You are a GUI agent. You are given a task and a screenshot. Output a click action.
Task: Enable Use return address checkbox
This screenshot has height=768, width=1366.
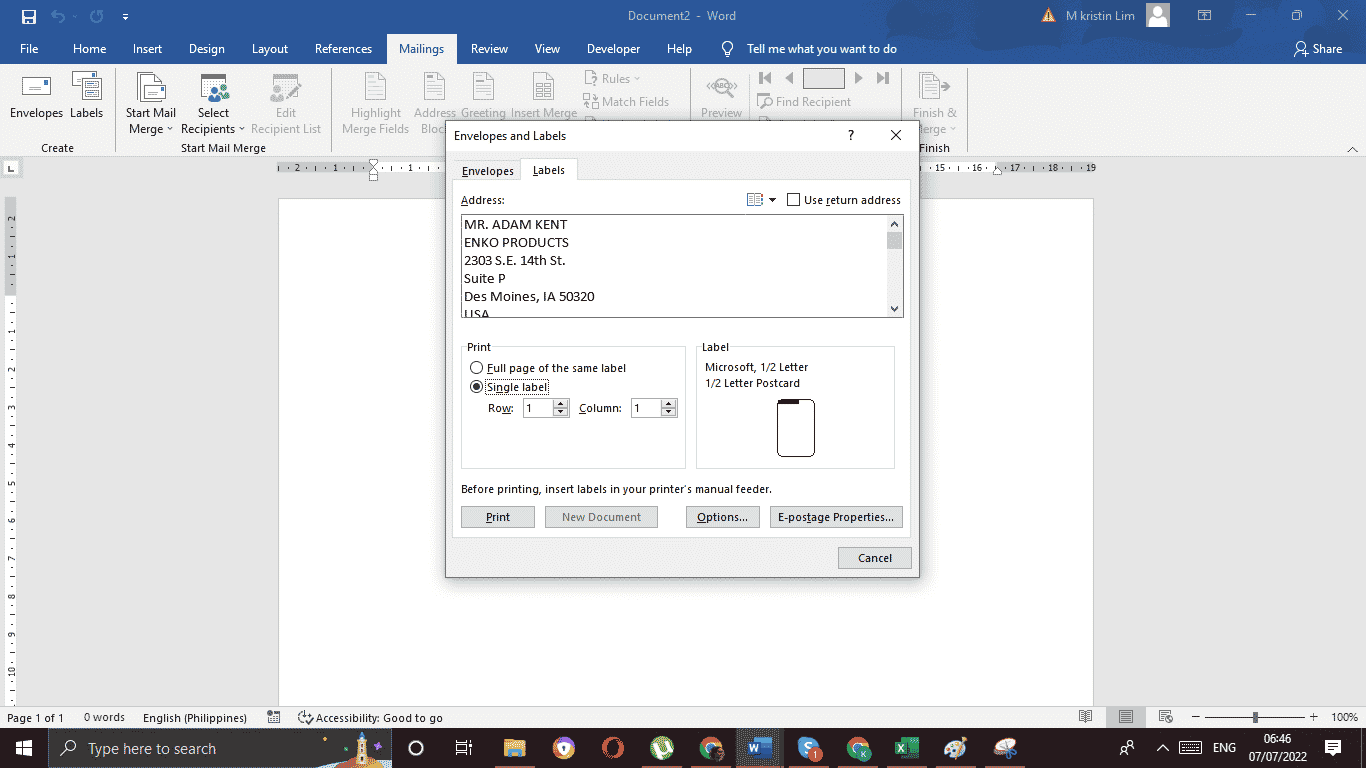coord(794,200)
